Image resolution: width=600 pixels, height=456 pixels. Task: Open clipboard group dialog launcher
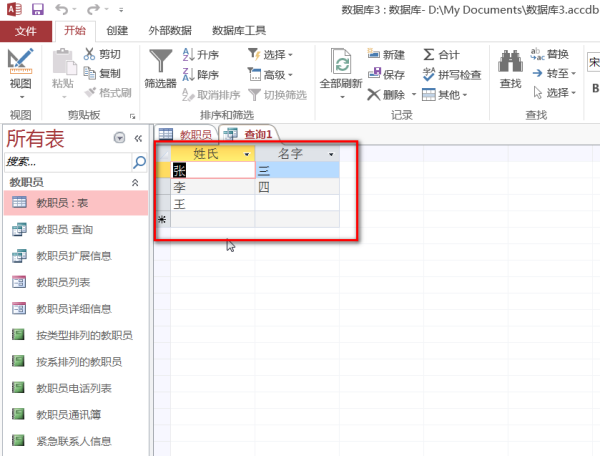tap(132, 116)
